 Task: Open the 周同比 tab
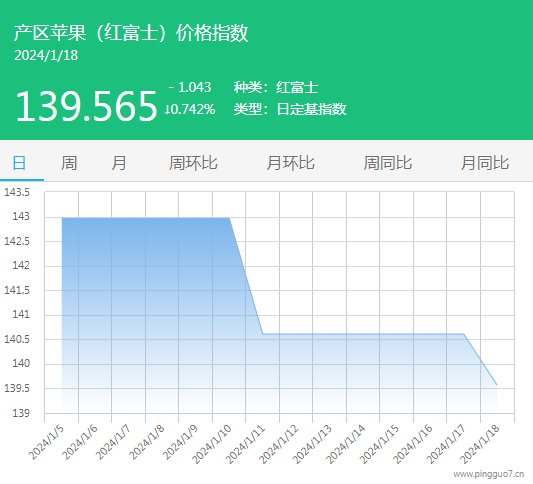click(x=388, y=163)
